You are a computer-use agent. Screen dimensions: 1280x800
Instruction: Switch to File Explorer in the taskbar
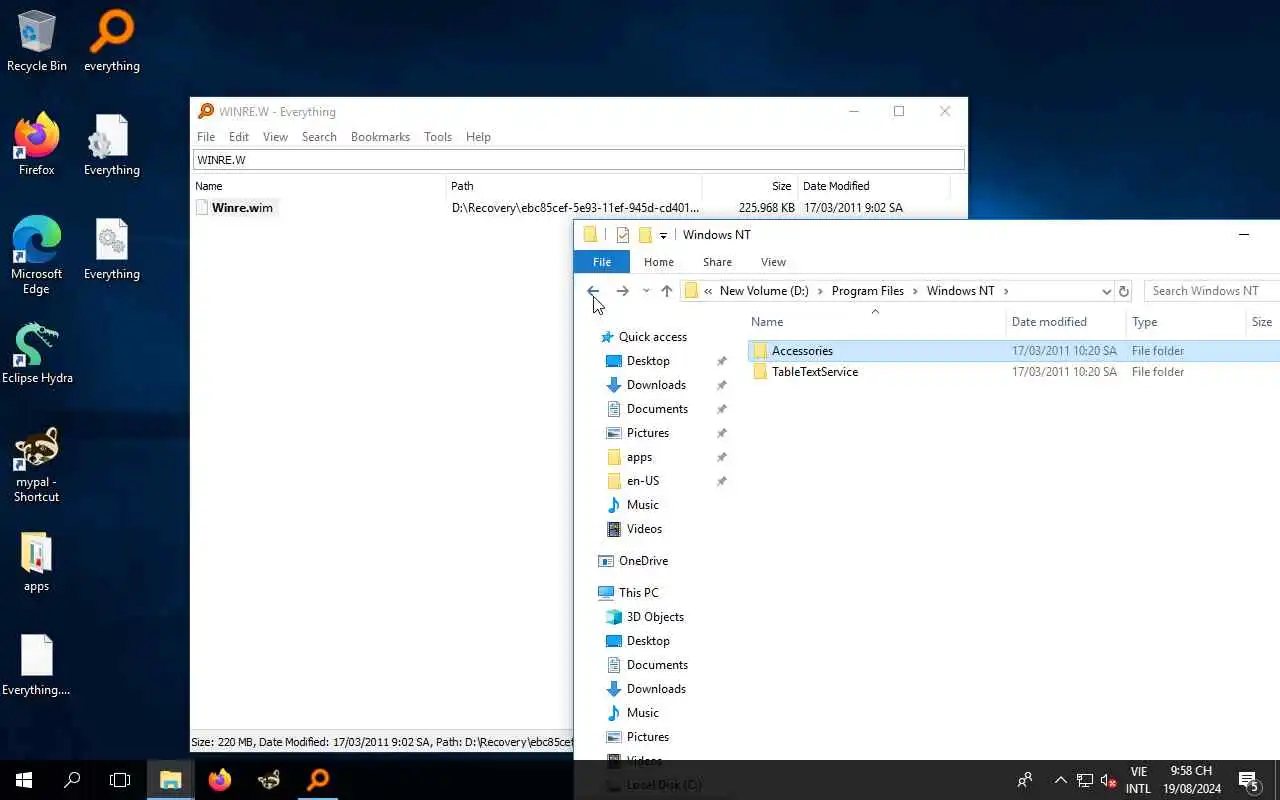[x=170, y=780]
